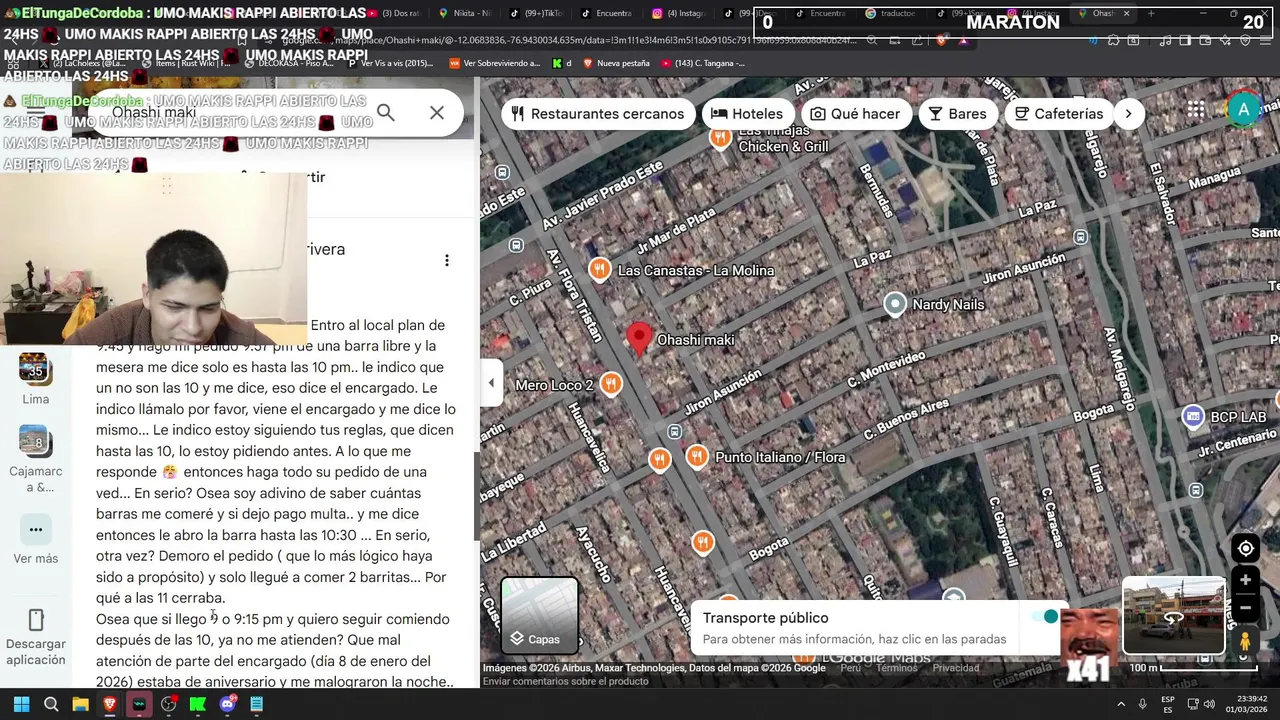The image size is (1280, 720).
Task: Open the volume control in system tray
Action: tap(1209, 704)
